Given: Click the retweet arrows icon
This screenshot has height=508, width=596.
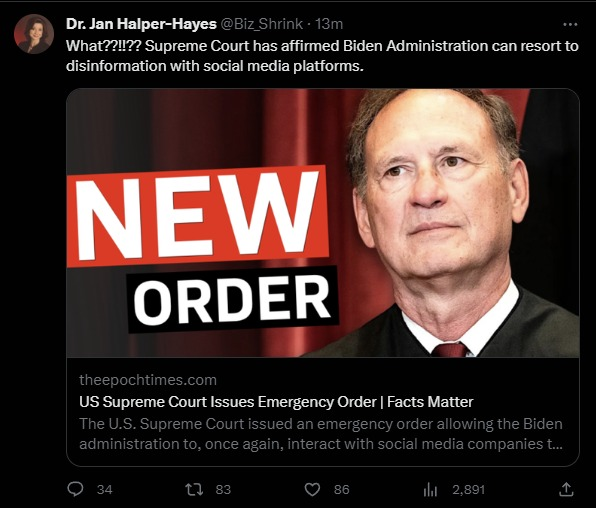Looking at the screenshot, I should coord(193,489).
